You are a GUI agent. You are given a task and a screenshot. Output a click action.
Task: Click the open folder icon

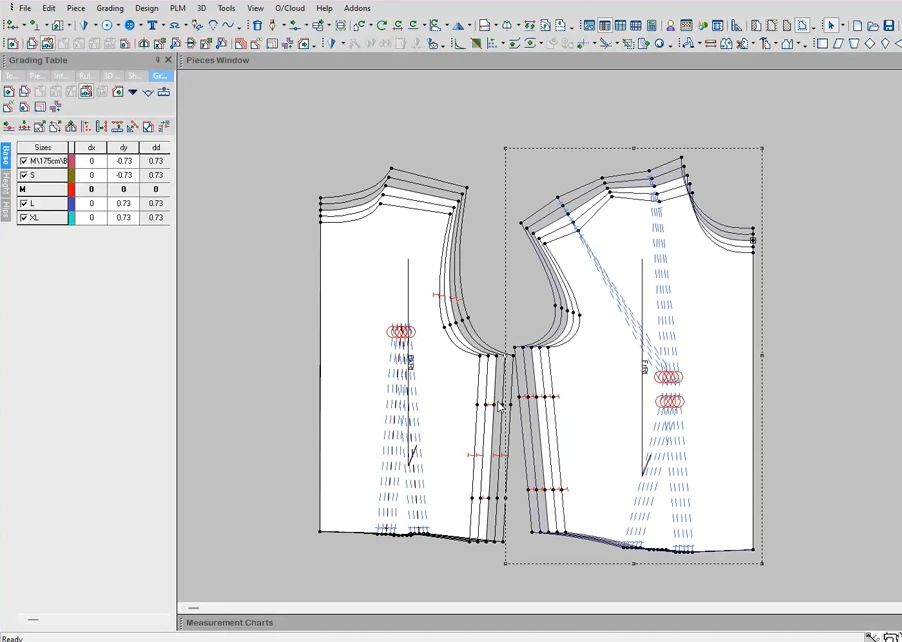873,26
